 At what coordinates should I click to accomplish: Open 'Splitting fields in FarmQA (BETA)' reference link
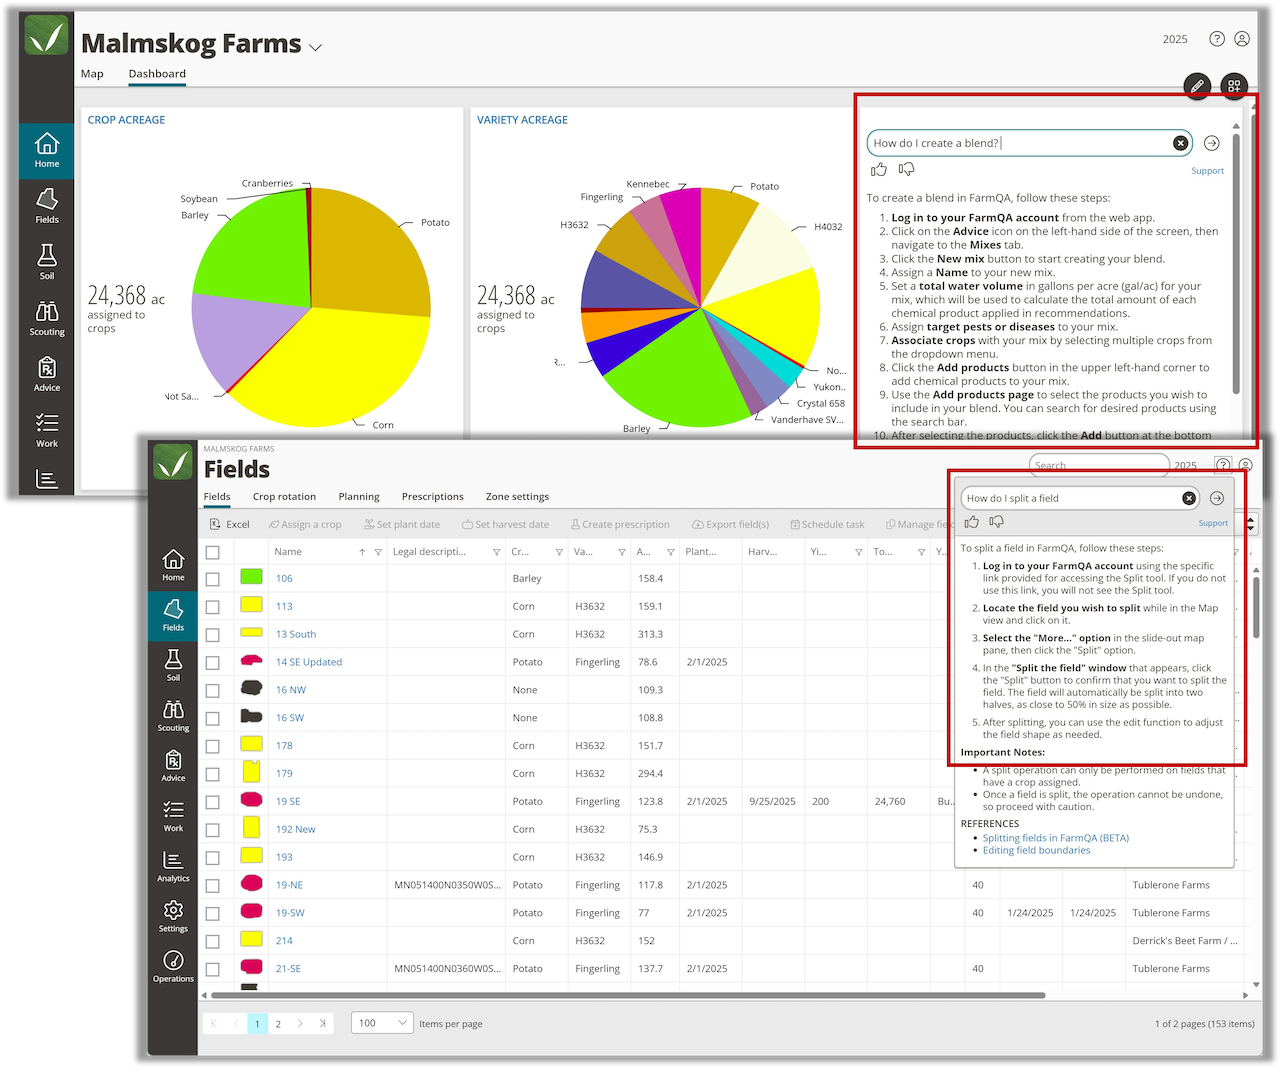pos(1056,838)
